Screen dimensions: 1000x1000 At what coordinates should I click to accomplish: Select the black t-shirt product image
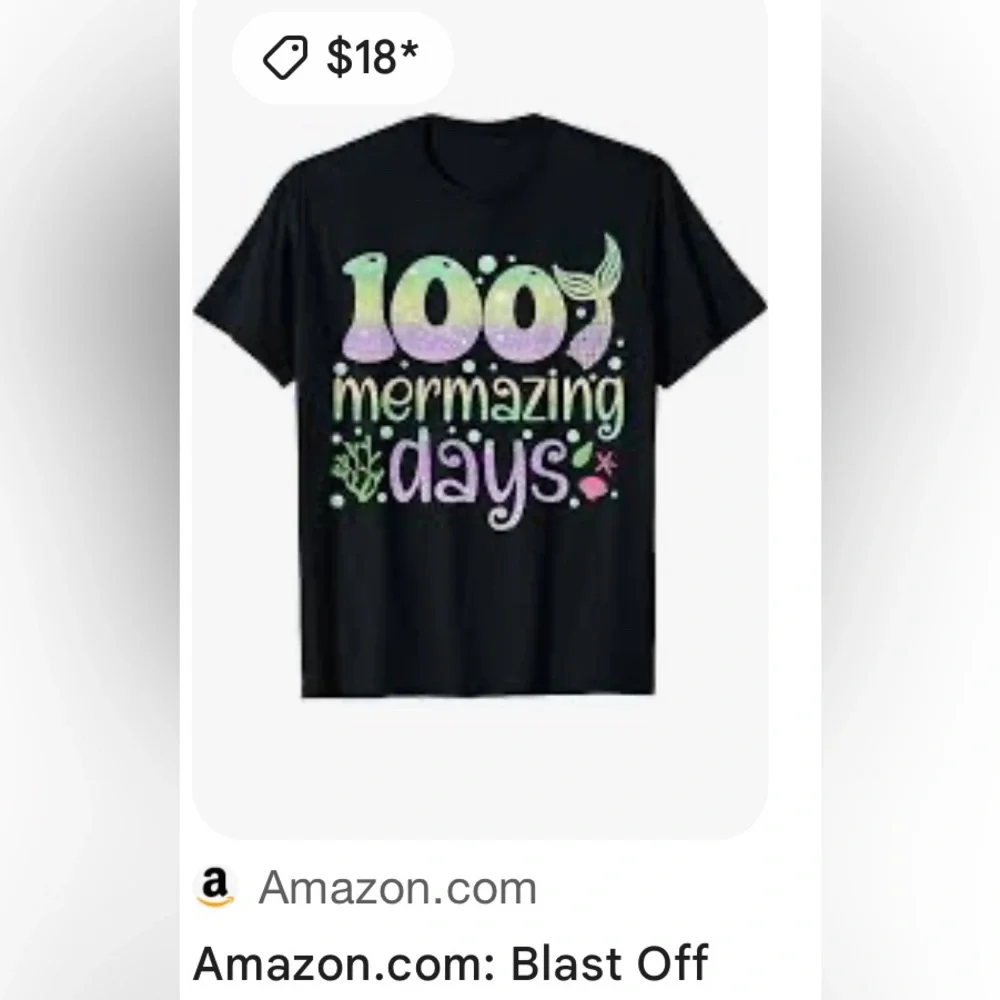(x=480, y=406)
